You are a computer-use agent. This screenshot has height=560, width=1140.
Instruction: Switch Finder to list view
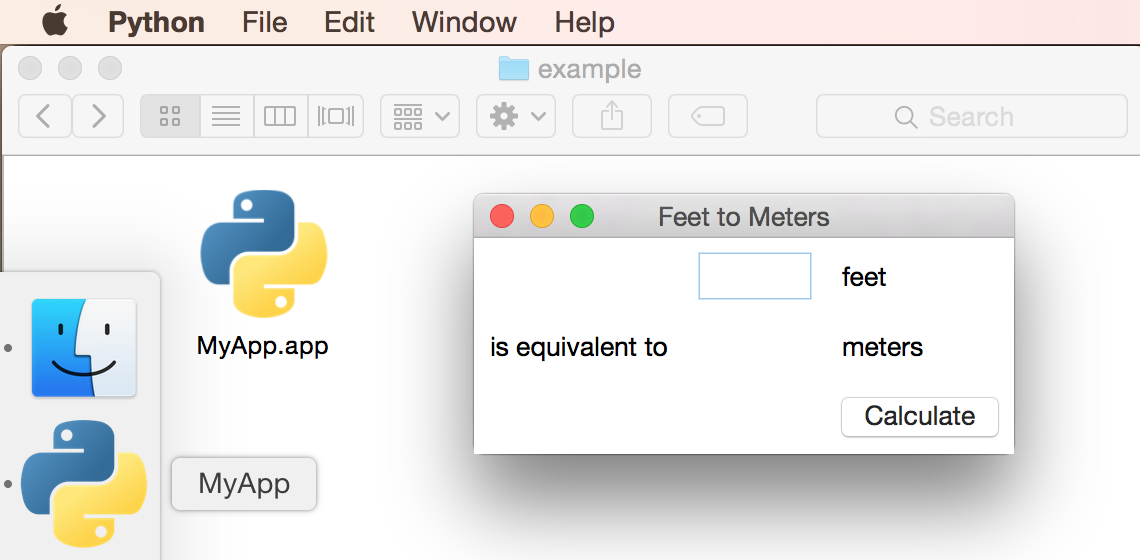(227, 116)
